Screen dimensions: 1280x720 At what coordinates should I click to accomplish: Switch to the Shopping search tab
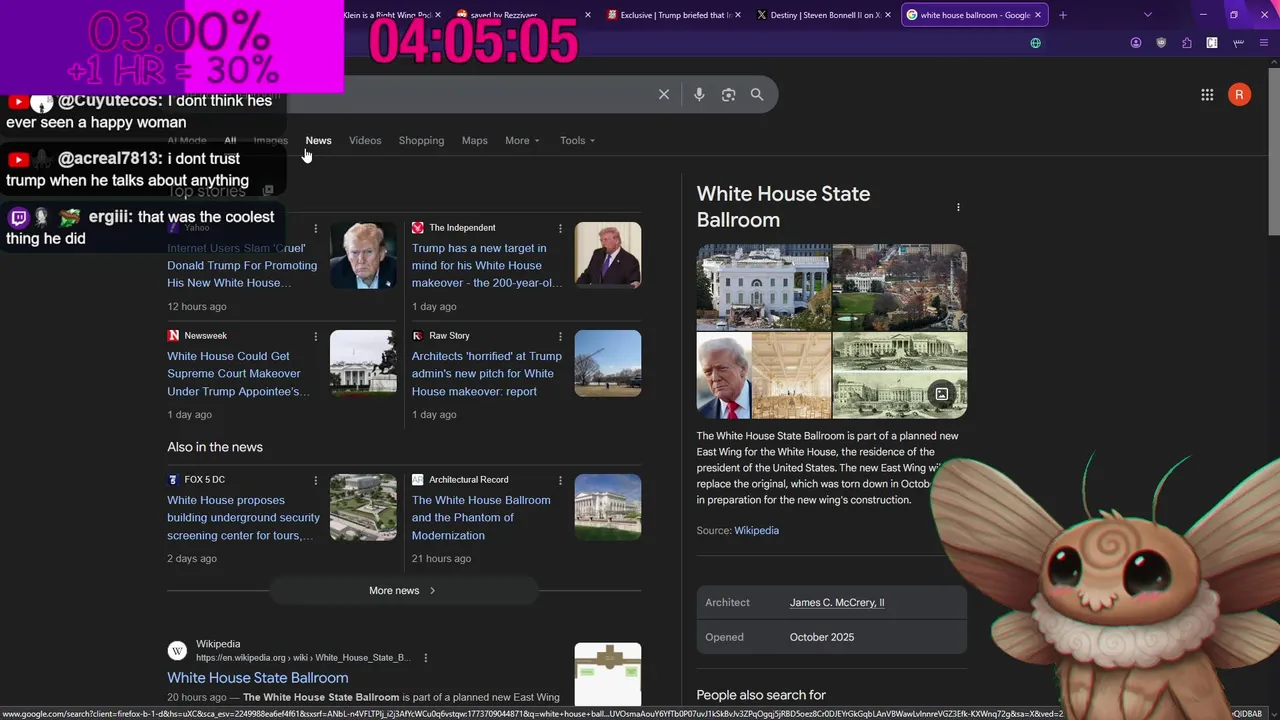coord(421,141)
